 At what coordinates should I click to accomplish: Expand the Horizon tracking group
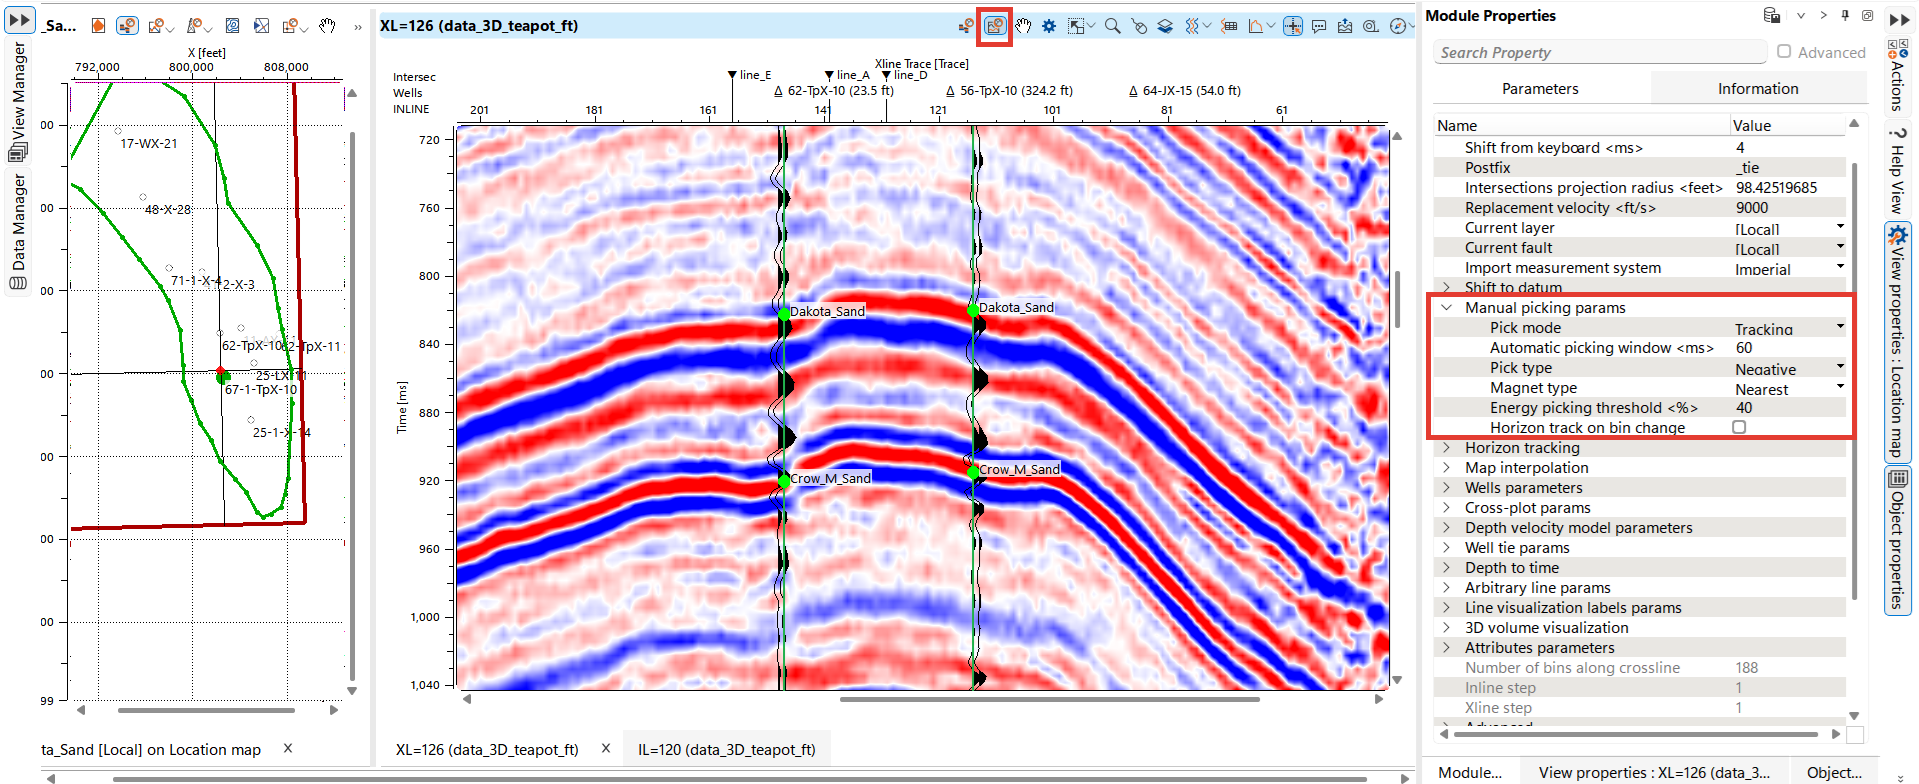point(1446,448)
